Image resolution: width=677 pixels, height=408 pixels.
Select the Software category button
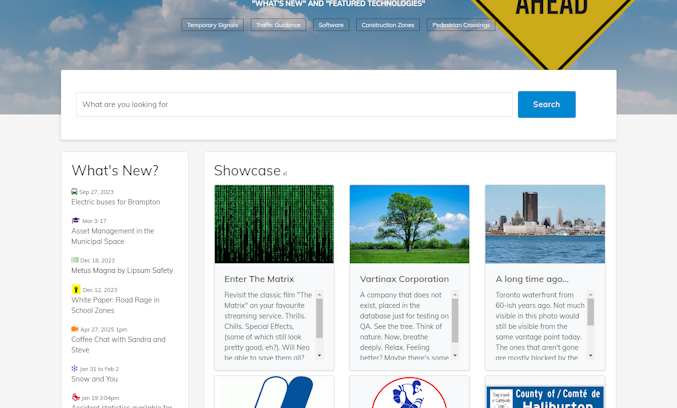click(331, 25)
